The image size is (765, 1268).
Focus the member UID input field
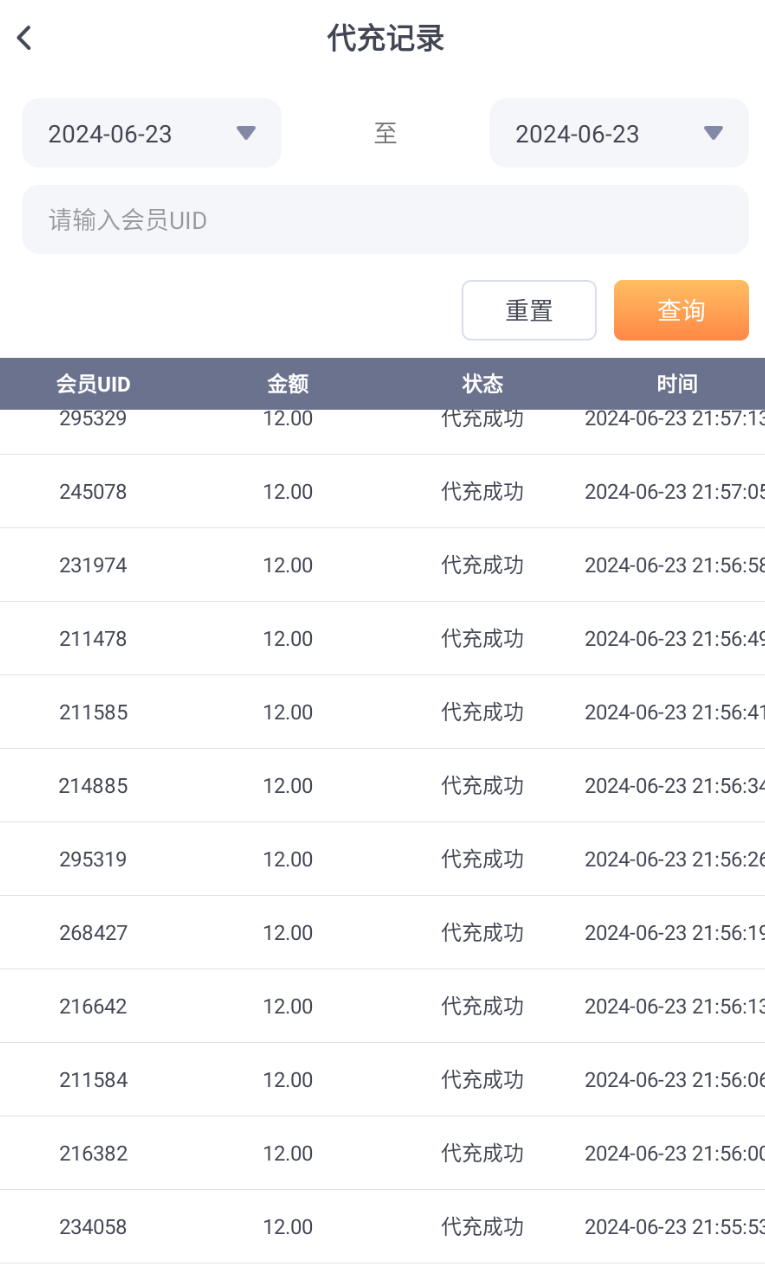click(x=385, y=220)
